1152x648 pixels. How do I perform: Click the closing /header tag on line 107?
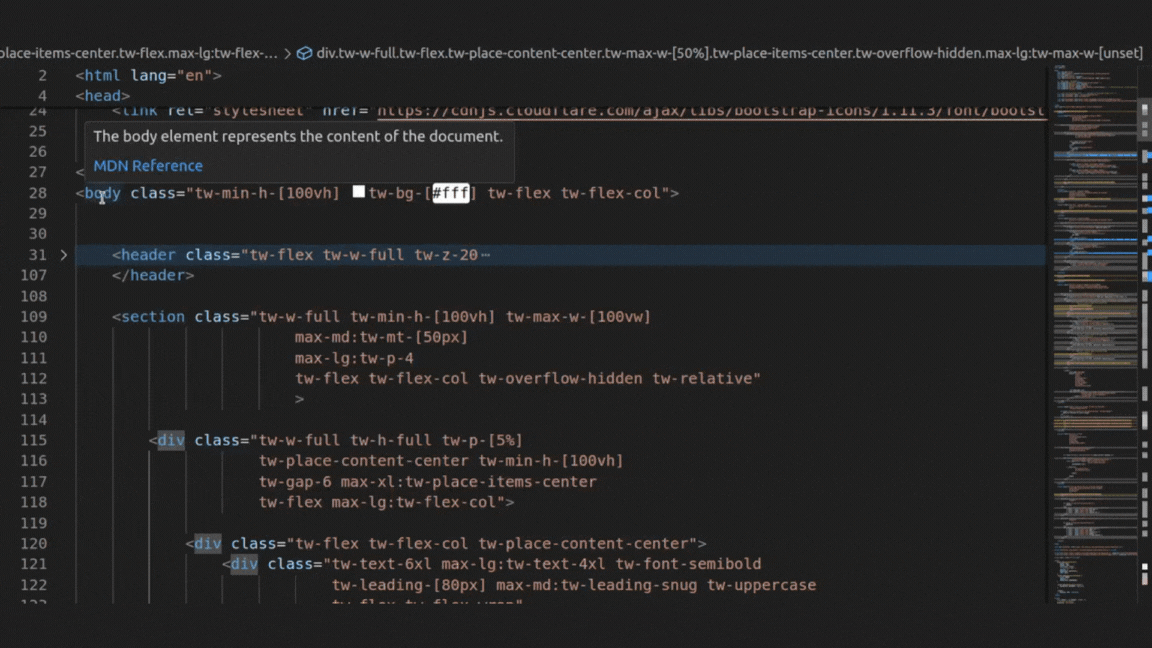click(x=153, y=276)
